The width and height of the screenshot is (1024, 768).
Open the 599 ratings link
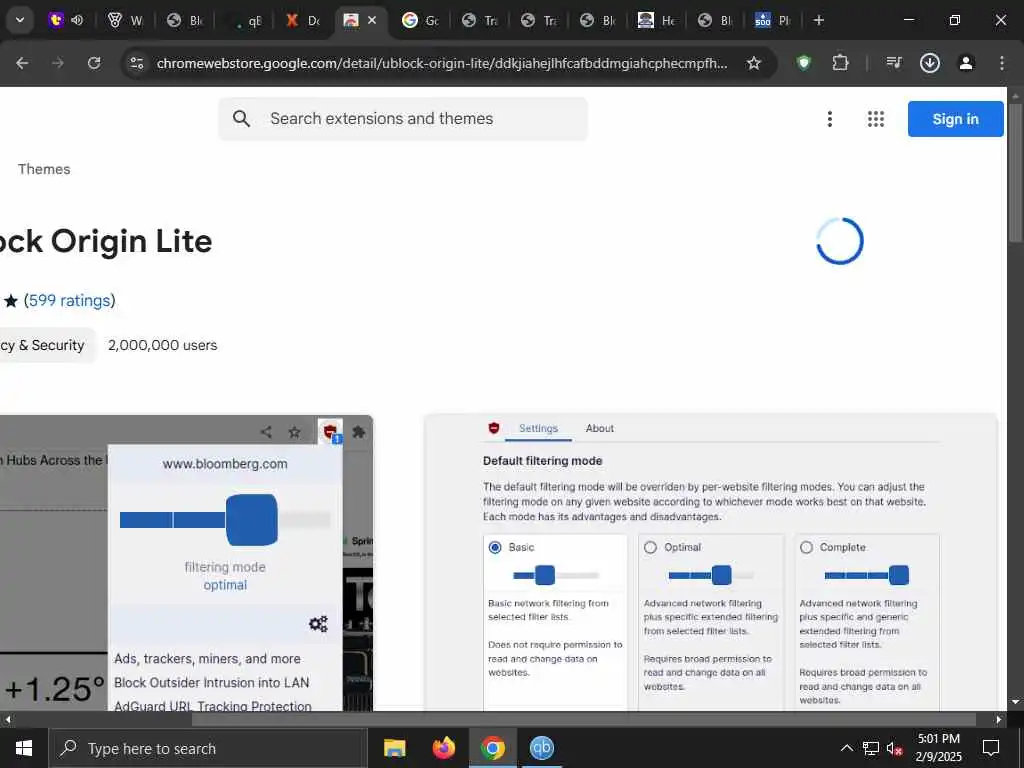pyautogui.click(x=70, y=300)
